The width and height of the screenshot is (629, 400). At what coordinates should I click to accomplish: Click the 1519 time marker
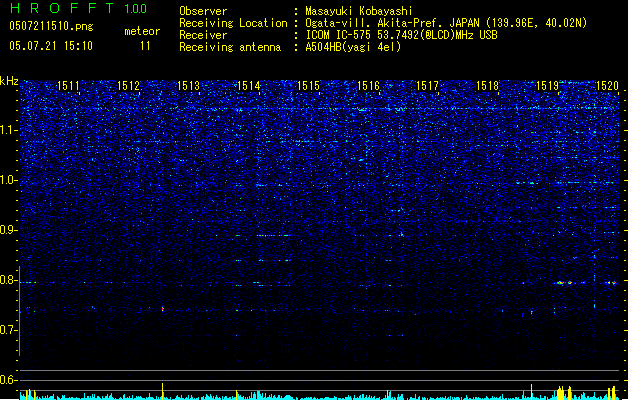548,86
